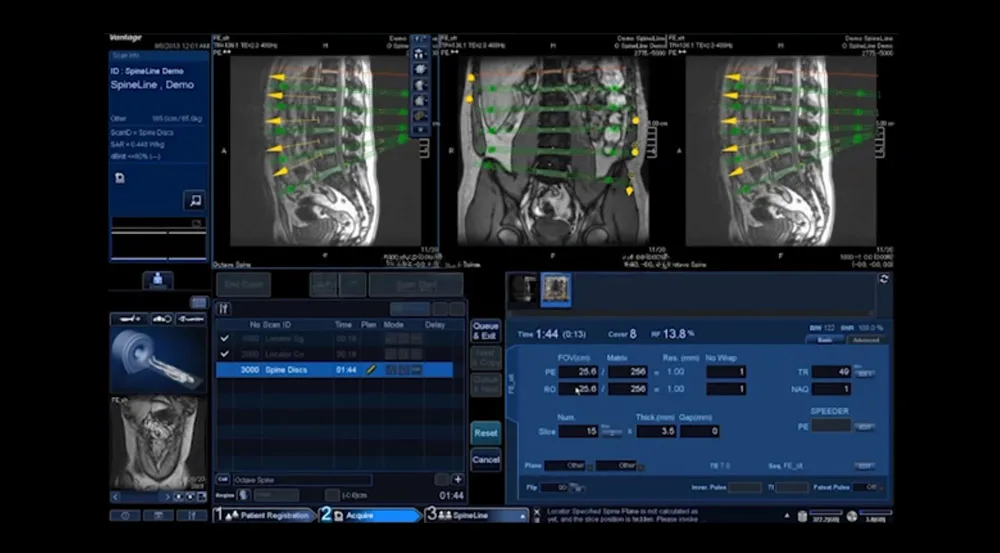Click the plus button beside Octave Spine field
The image size is (1000, 553).
pyautogui.click(x=457, y=479)
